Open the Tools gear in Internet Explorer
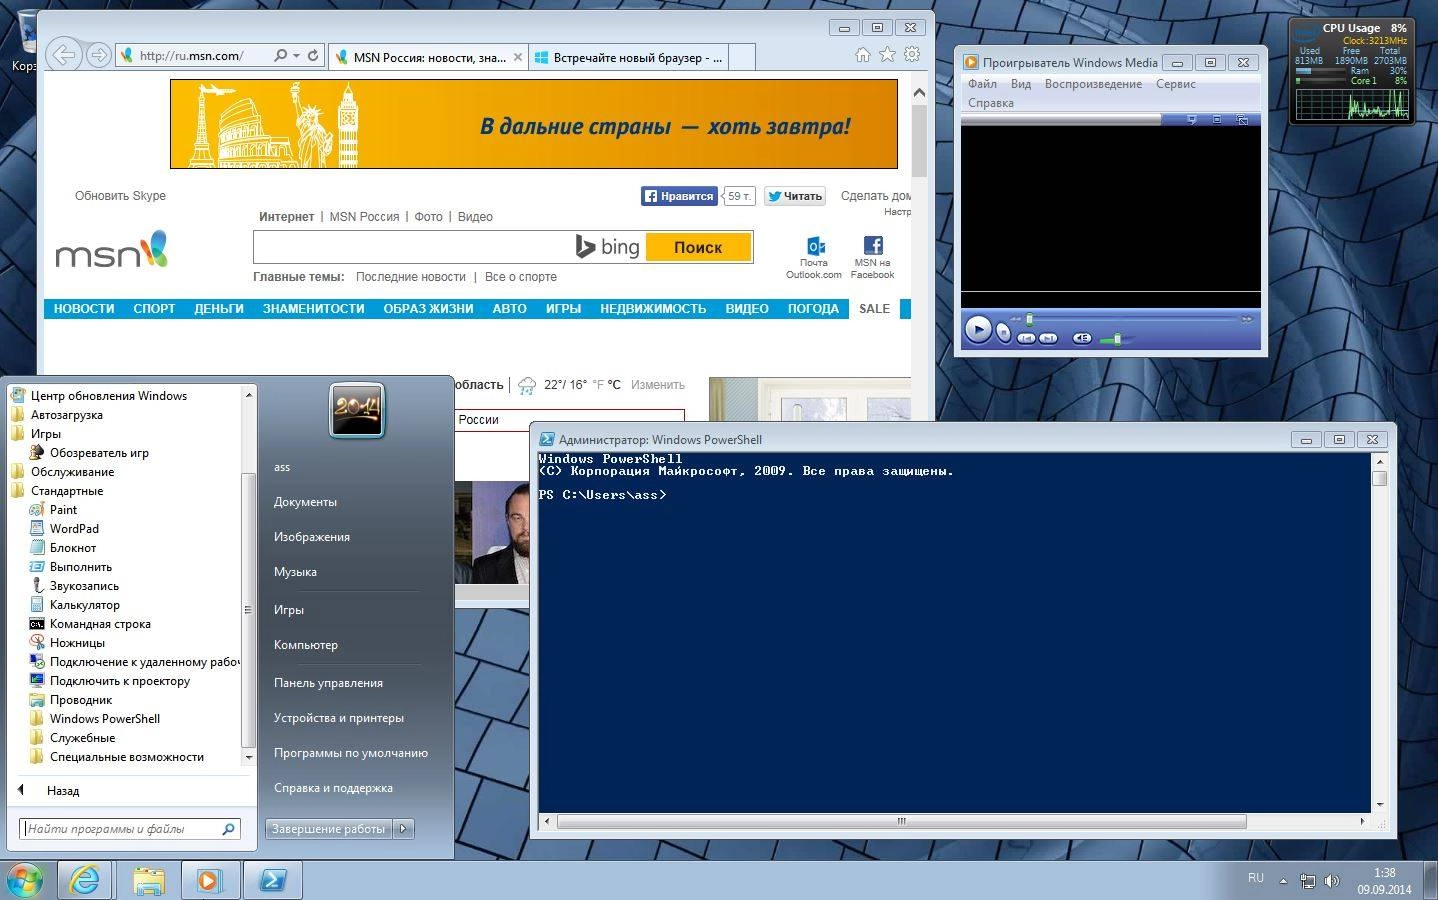 (912, 55)
